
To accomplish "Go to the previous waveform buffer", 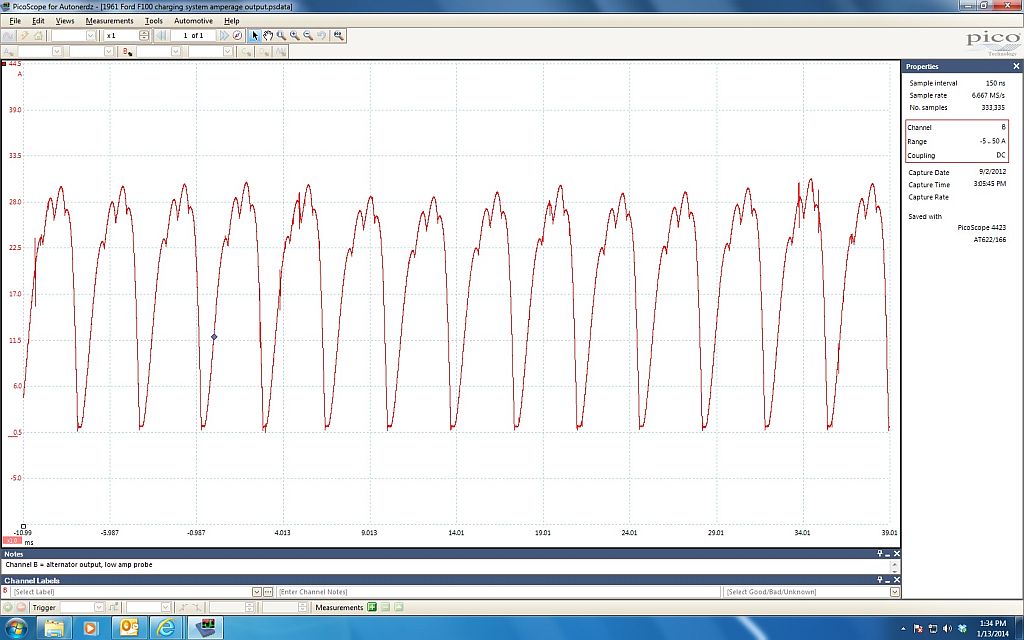I will pyautogui.click(x=161, y=35).
